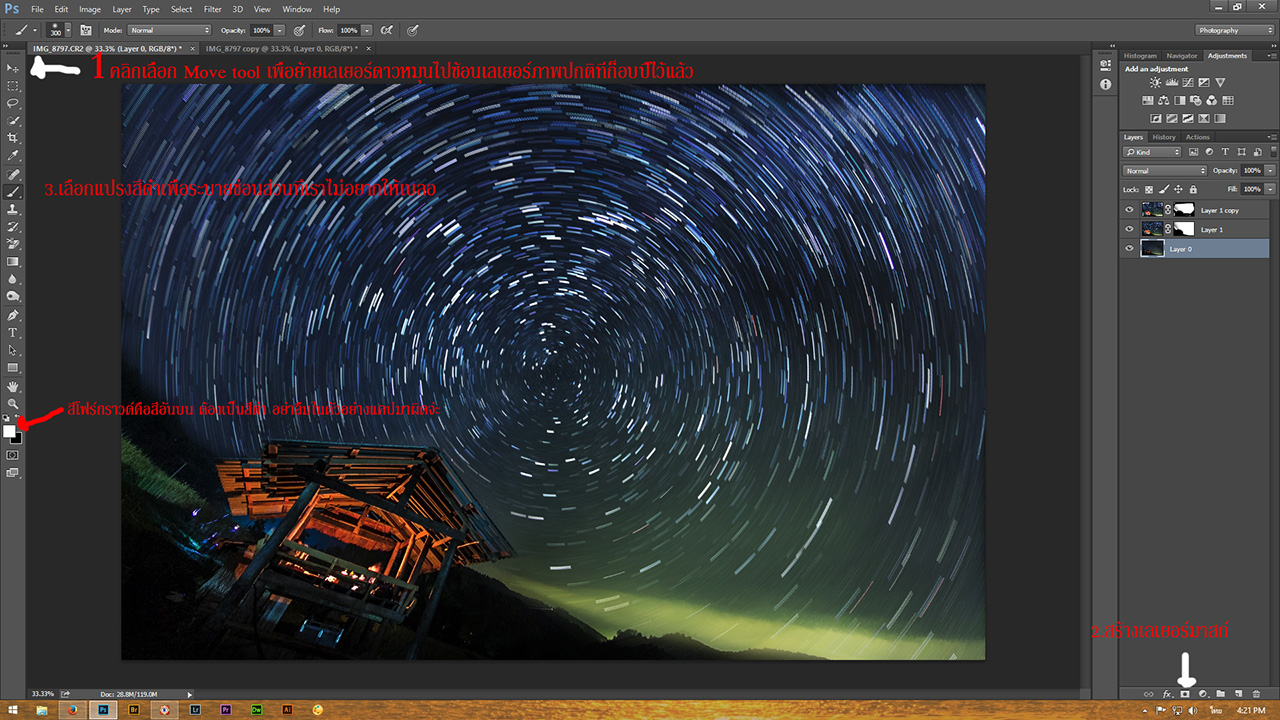Select the Quick Selection tool

click(x=13, y=120)
